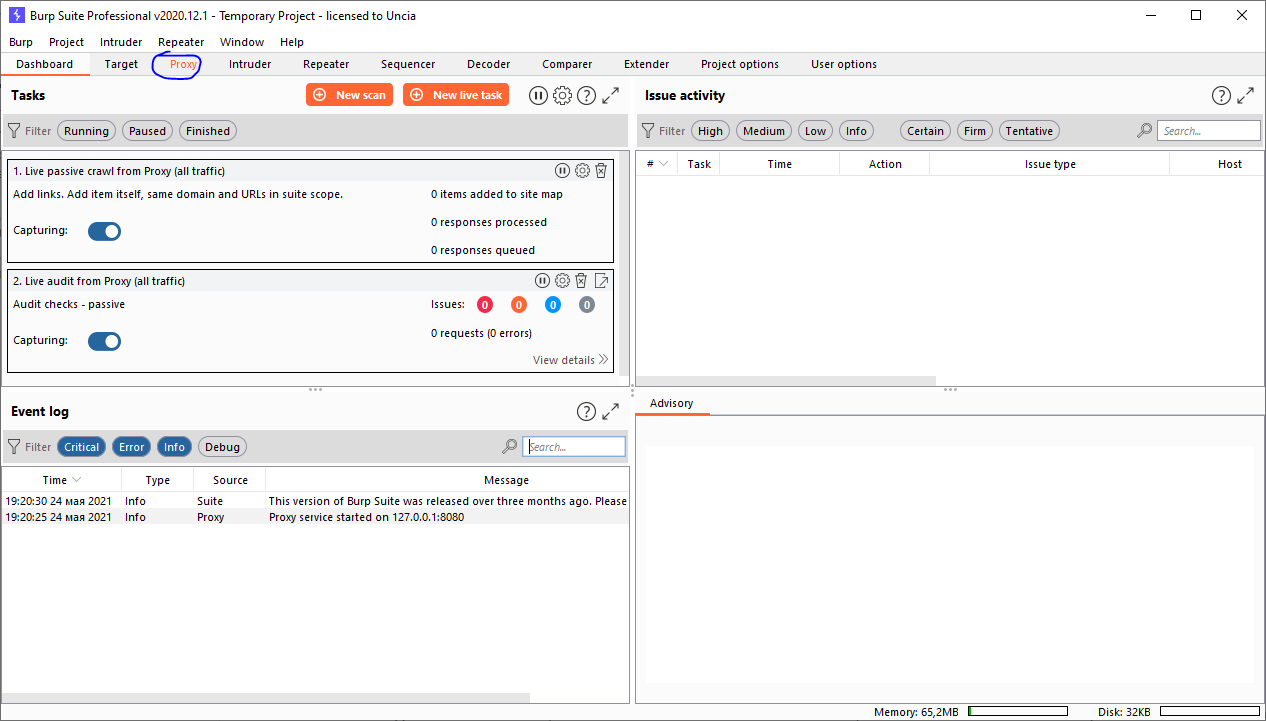Screen dimensions: 1266x721
Task: Expand the Event log panel
Action: tap(611, 411)
